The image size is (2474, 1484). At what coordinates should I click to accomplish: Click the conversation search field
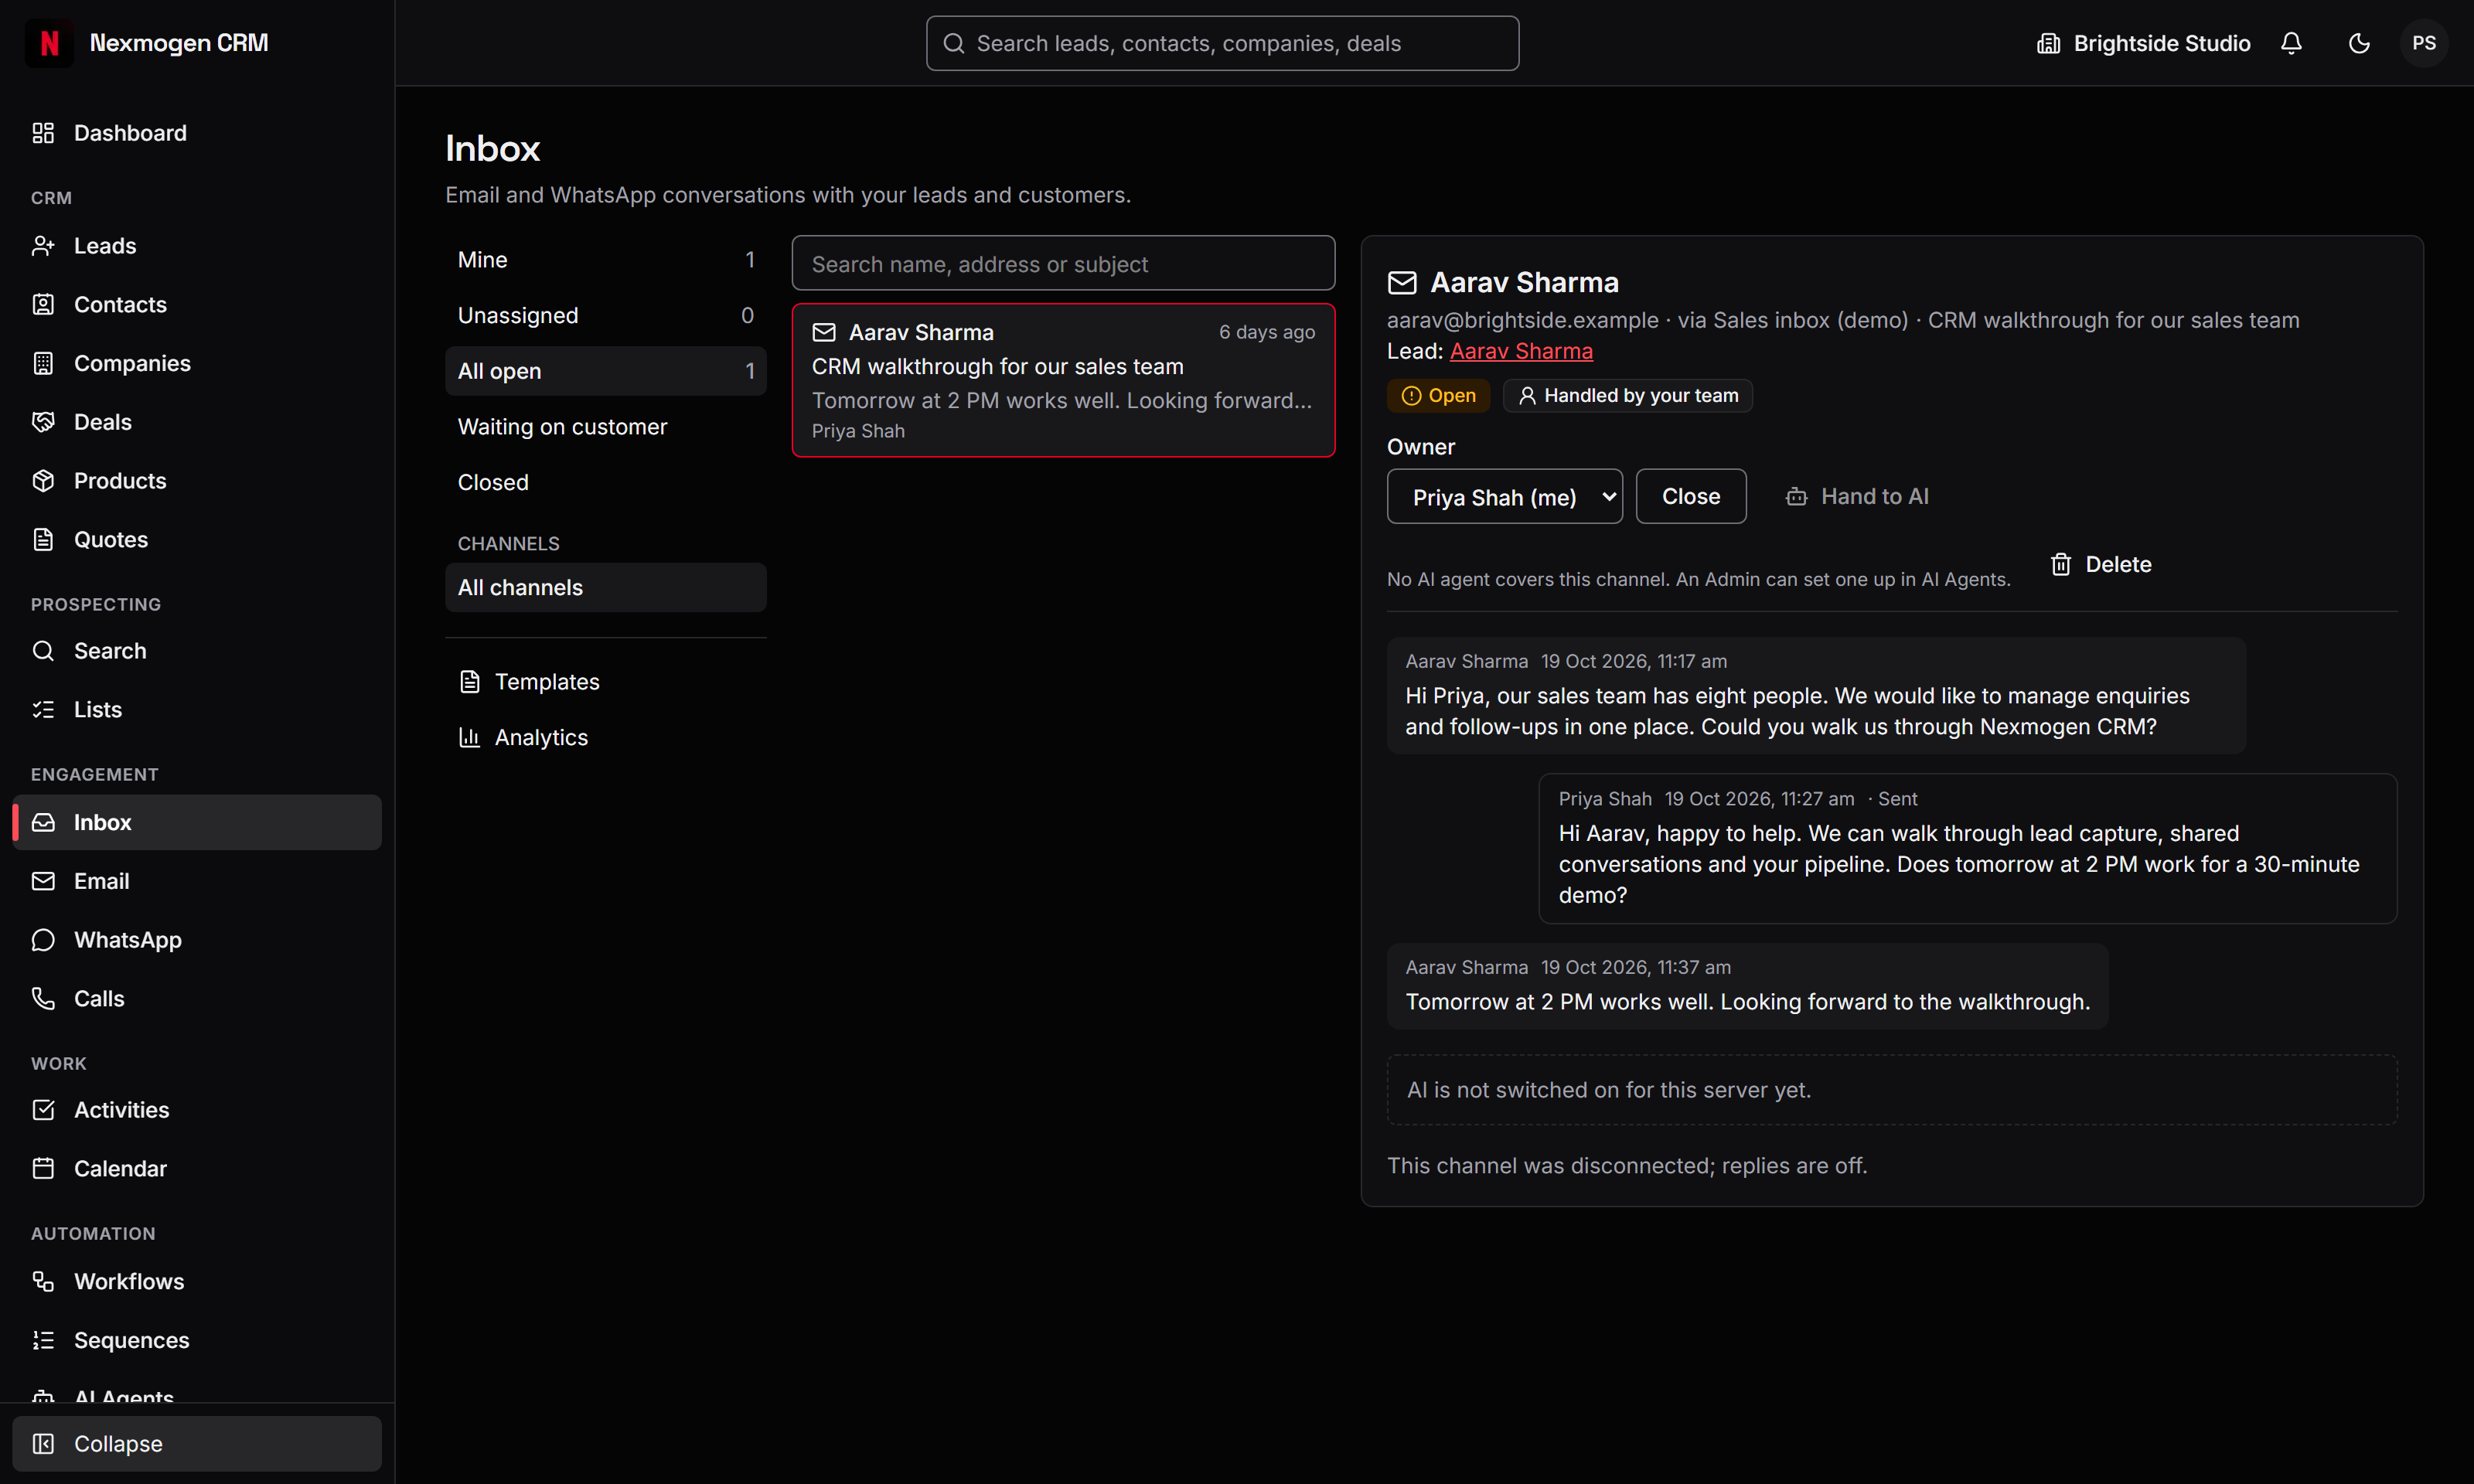click(1063, 264)
